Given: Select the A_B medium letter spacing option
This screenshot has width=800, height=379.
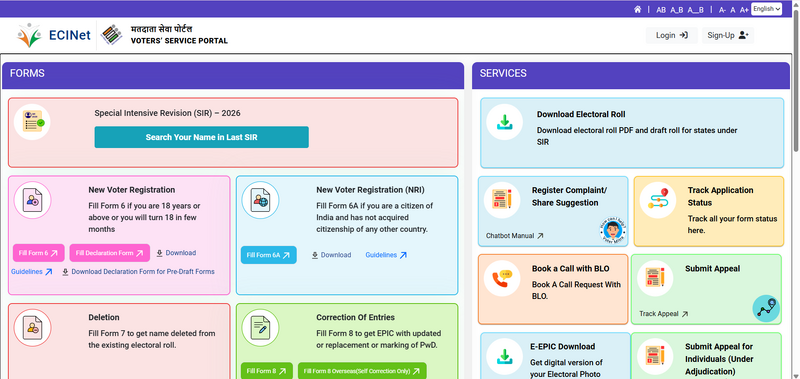Looking at the screenshot, I should pos(677,10).
